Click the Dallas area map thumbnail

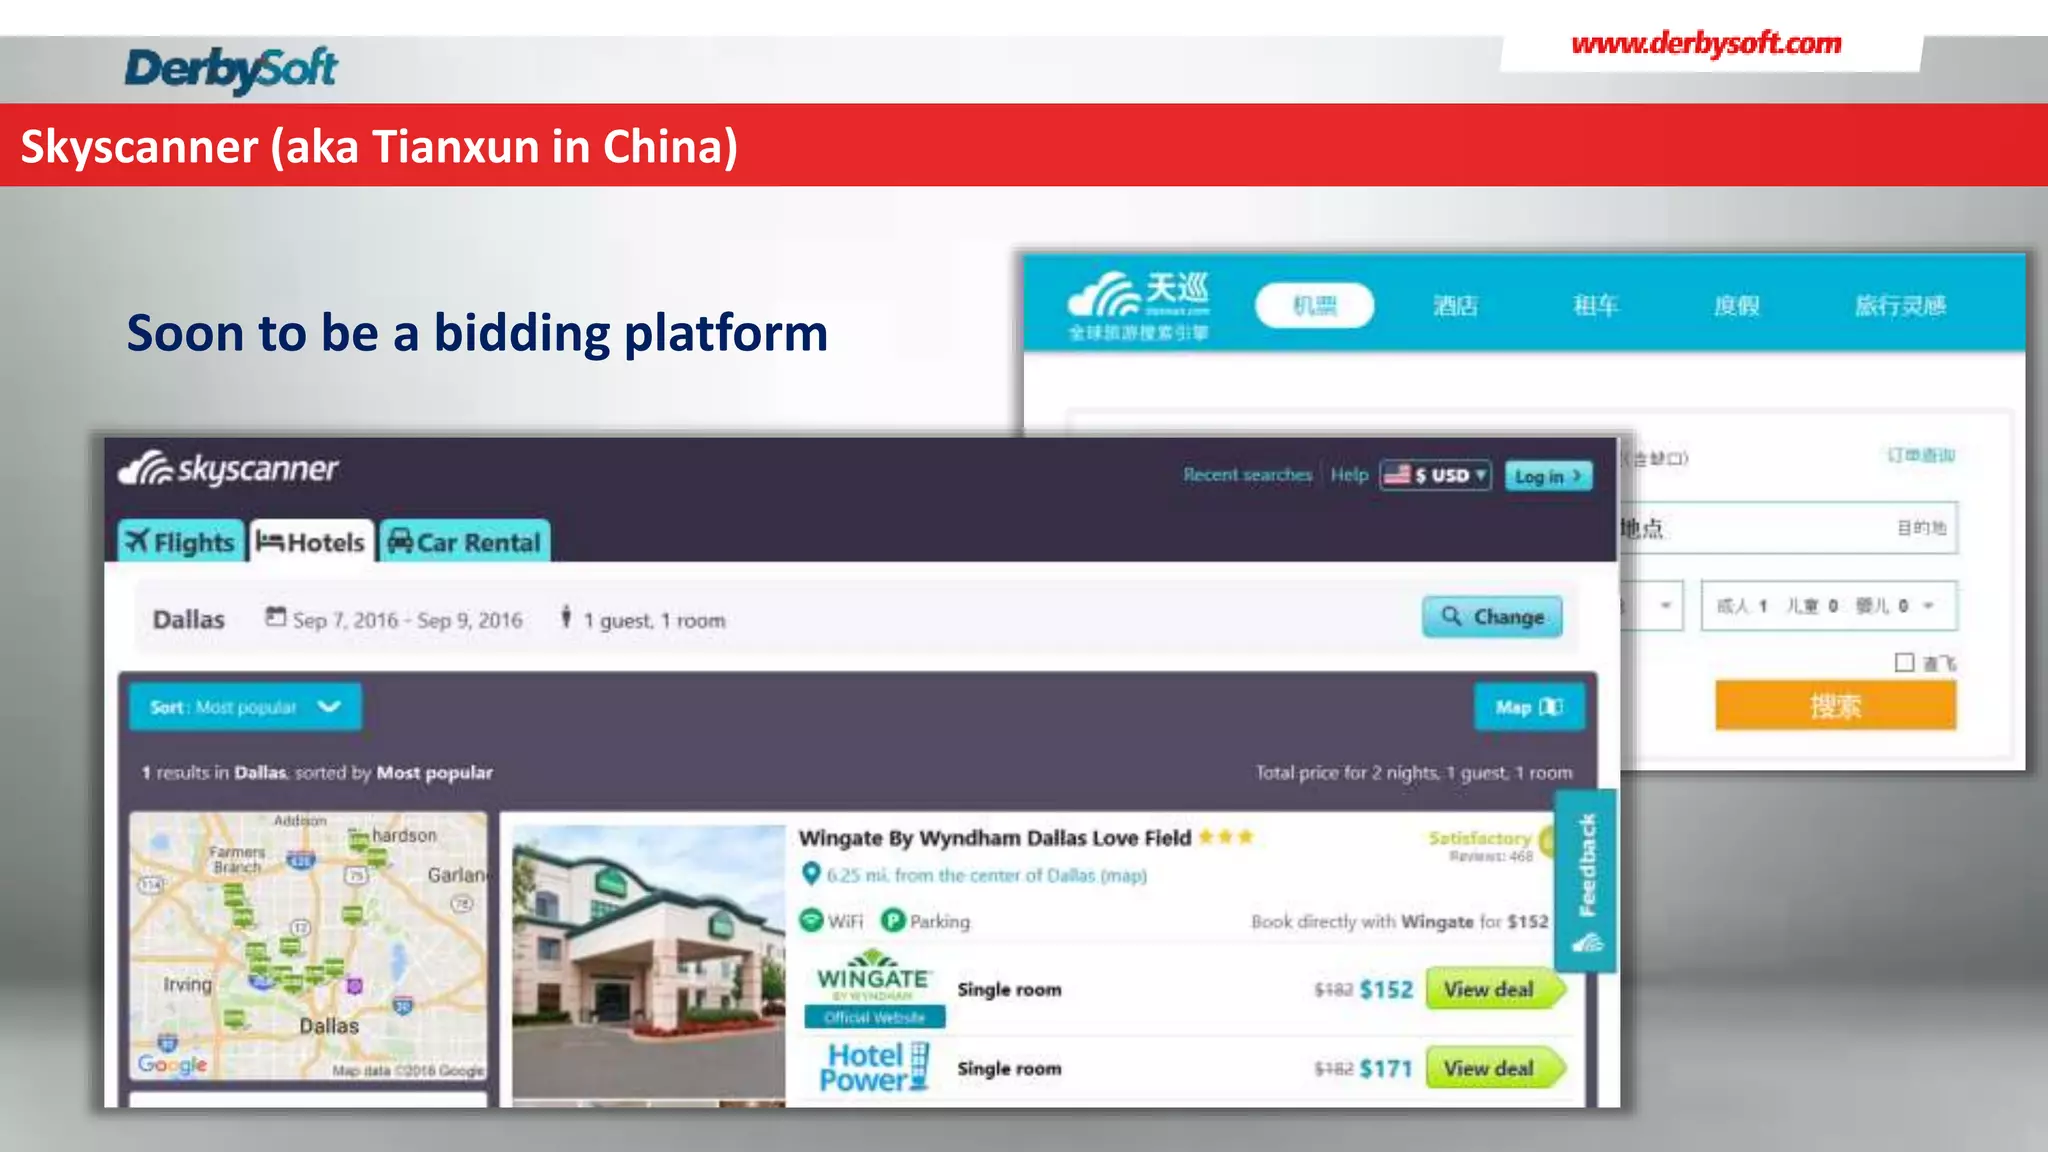(308, 945)
